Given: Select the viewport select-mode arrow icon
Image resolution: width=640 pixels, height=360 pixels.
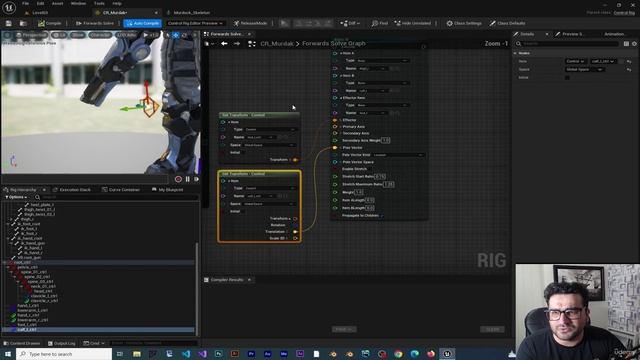Looking at the screenshot, I should coord(168,35).
